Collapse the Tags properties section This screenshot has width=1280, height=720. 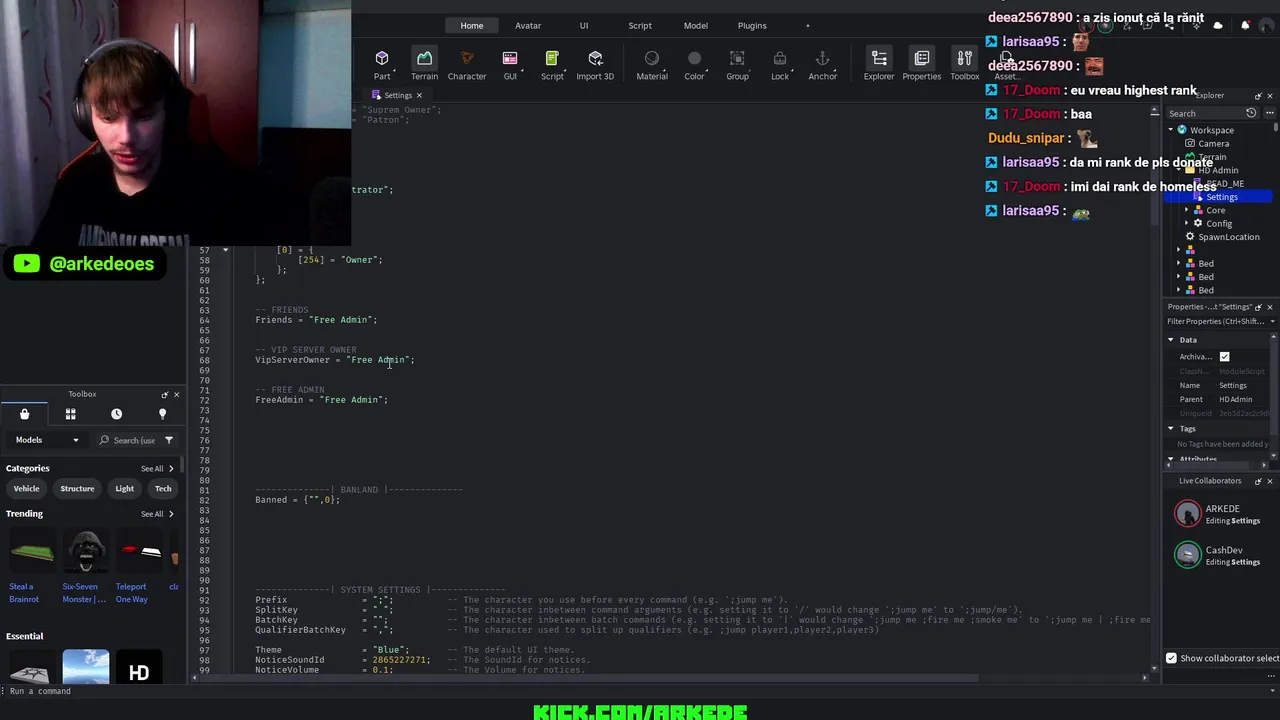[1171, 429]
